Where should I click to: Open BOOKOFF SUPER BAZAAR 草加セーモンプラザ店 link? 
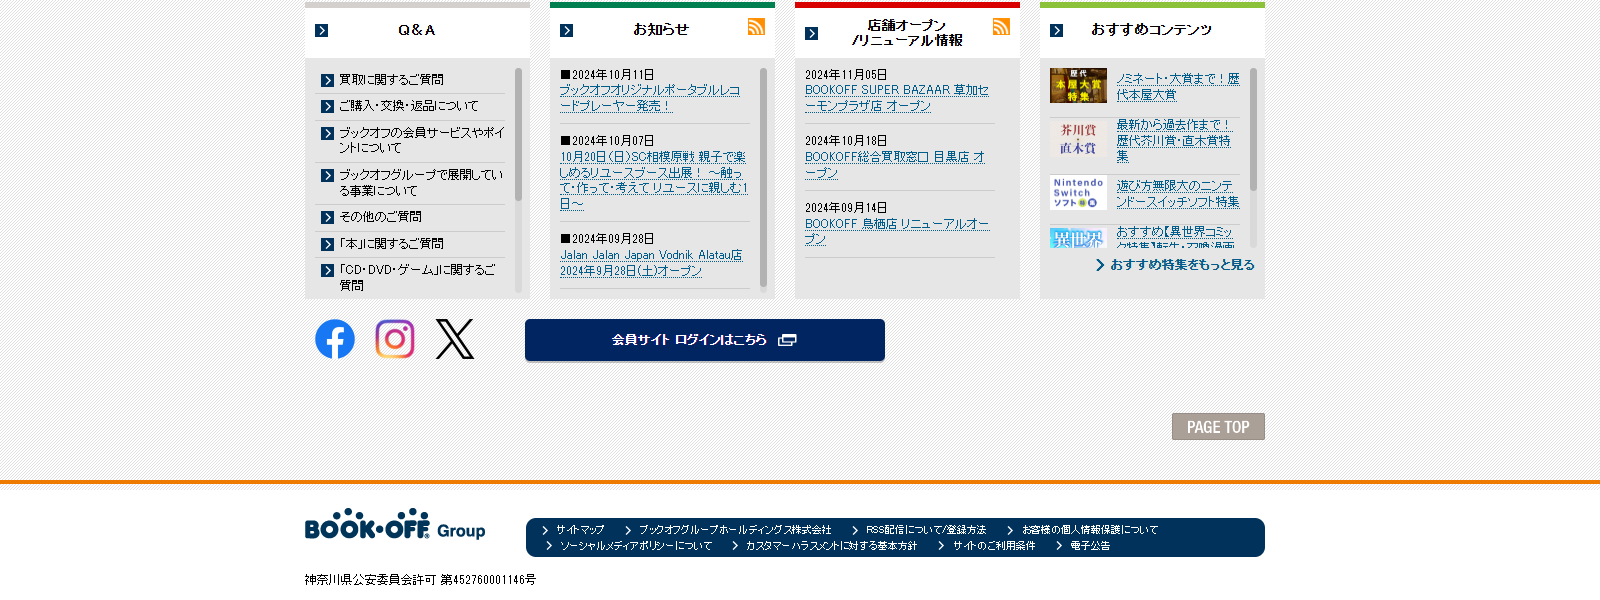click(897, 98)
